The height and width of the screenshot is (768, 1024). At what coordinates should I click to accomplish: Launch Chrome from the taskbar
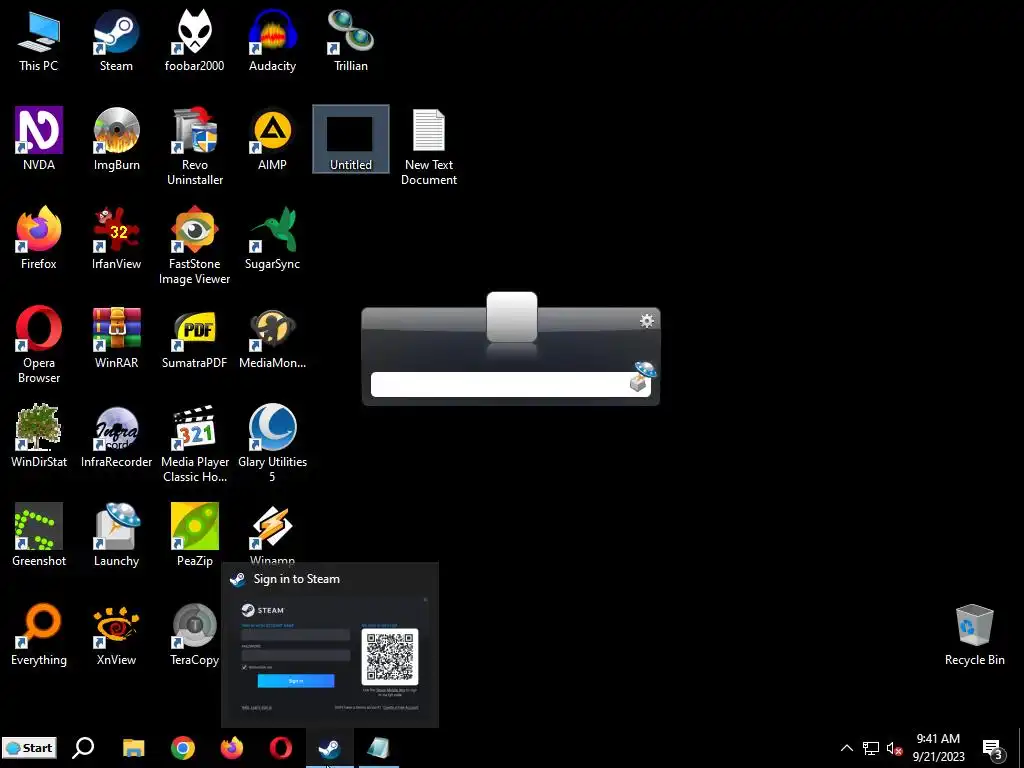point(183,748)
